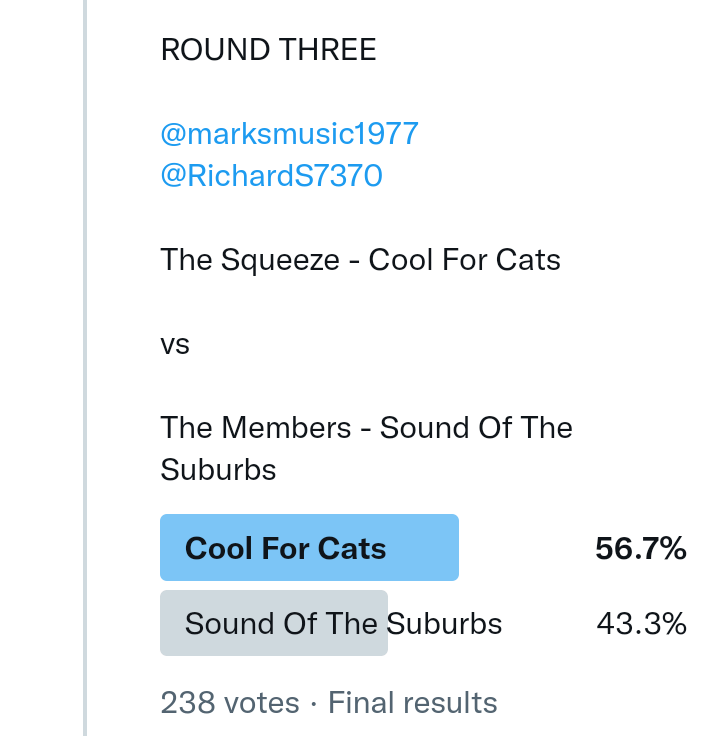Click the "Sound Of The Suburbs" option label
This screenshot has height=736, width=720.
coord(343,624)
